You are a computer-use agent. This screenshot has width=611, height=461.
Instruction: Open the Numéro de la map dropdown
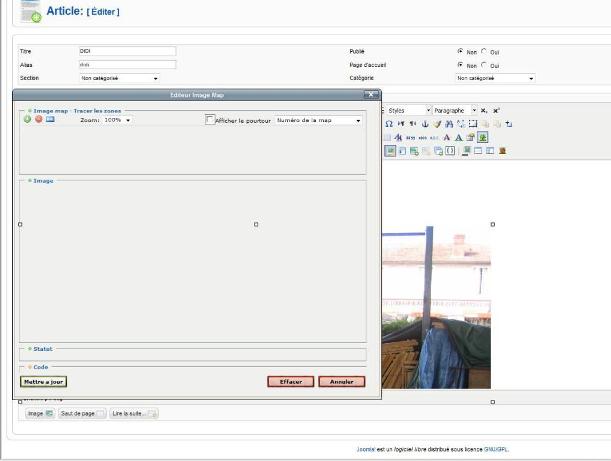click(x=318, y=120)
